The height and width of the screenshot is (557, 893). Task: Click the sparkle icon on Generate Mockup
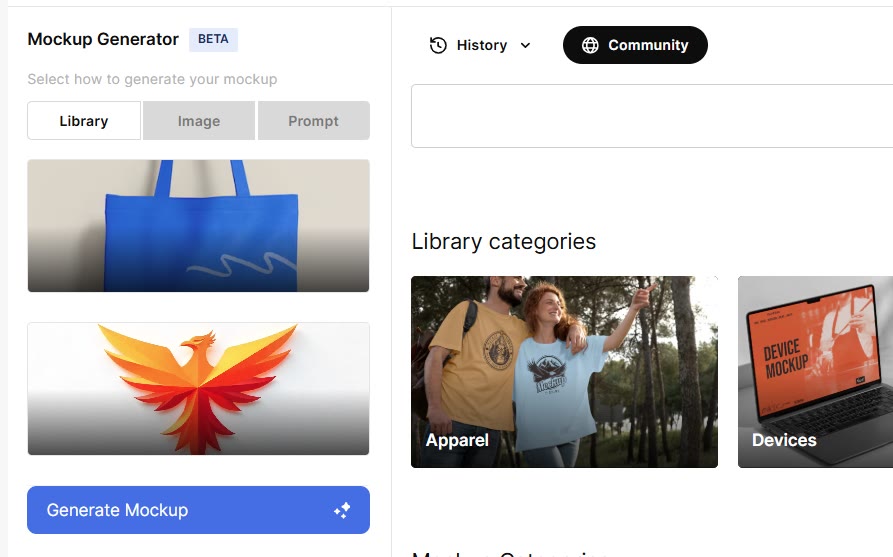point(342,511)
